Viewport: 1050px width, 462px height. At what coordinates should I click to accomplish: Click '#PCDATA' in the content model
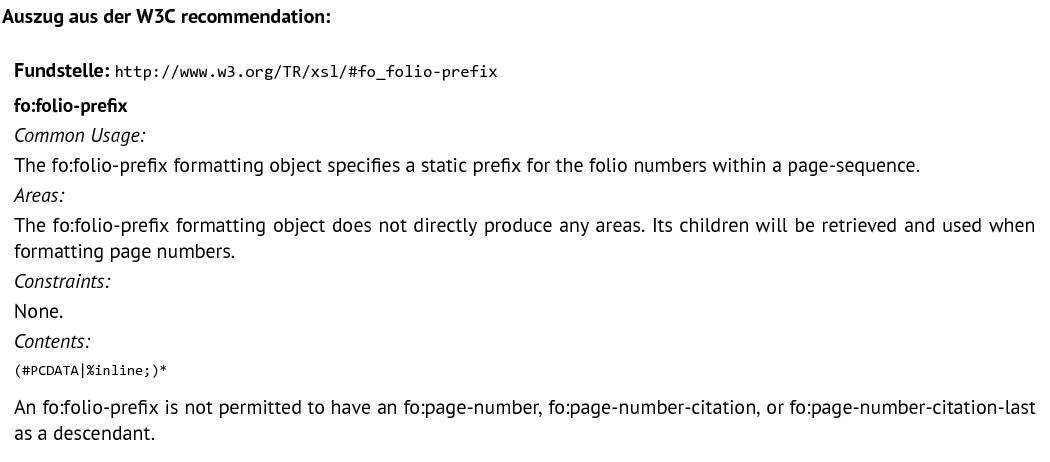tap(50, 370)
